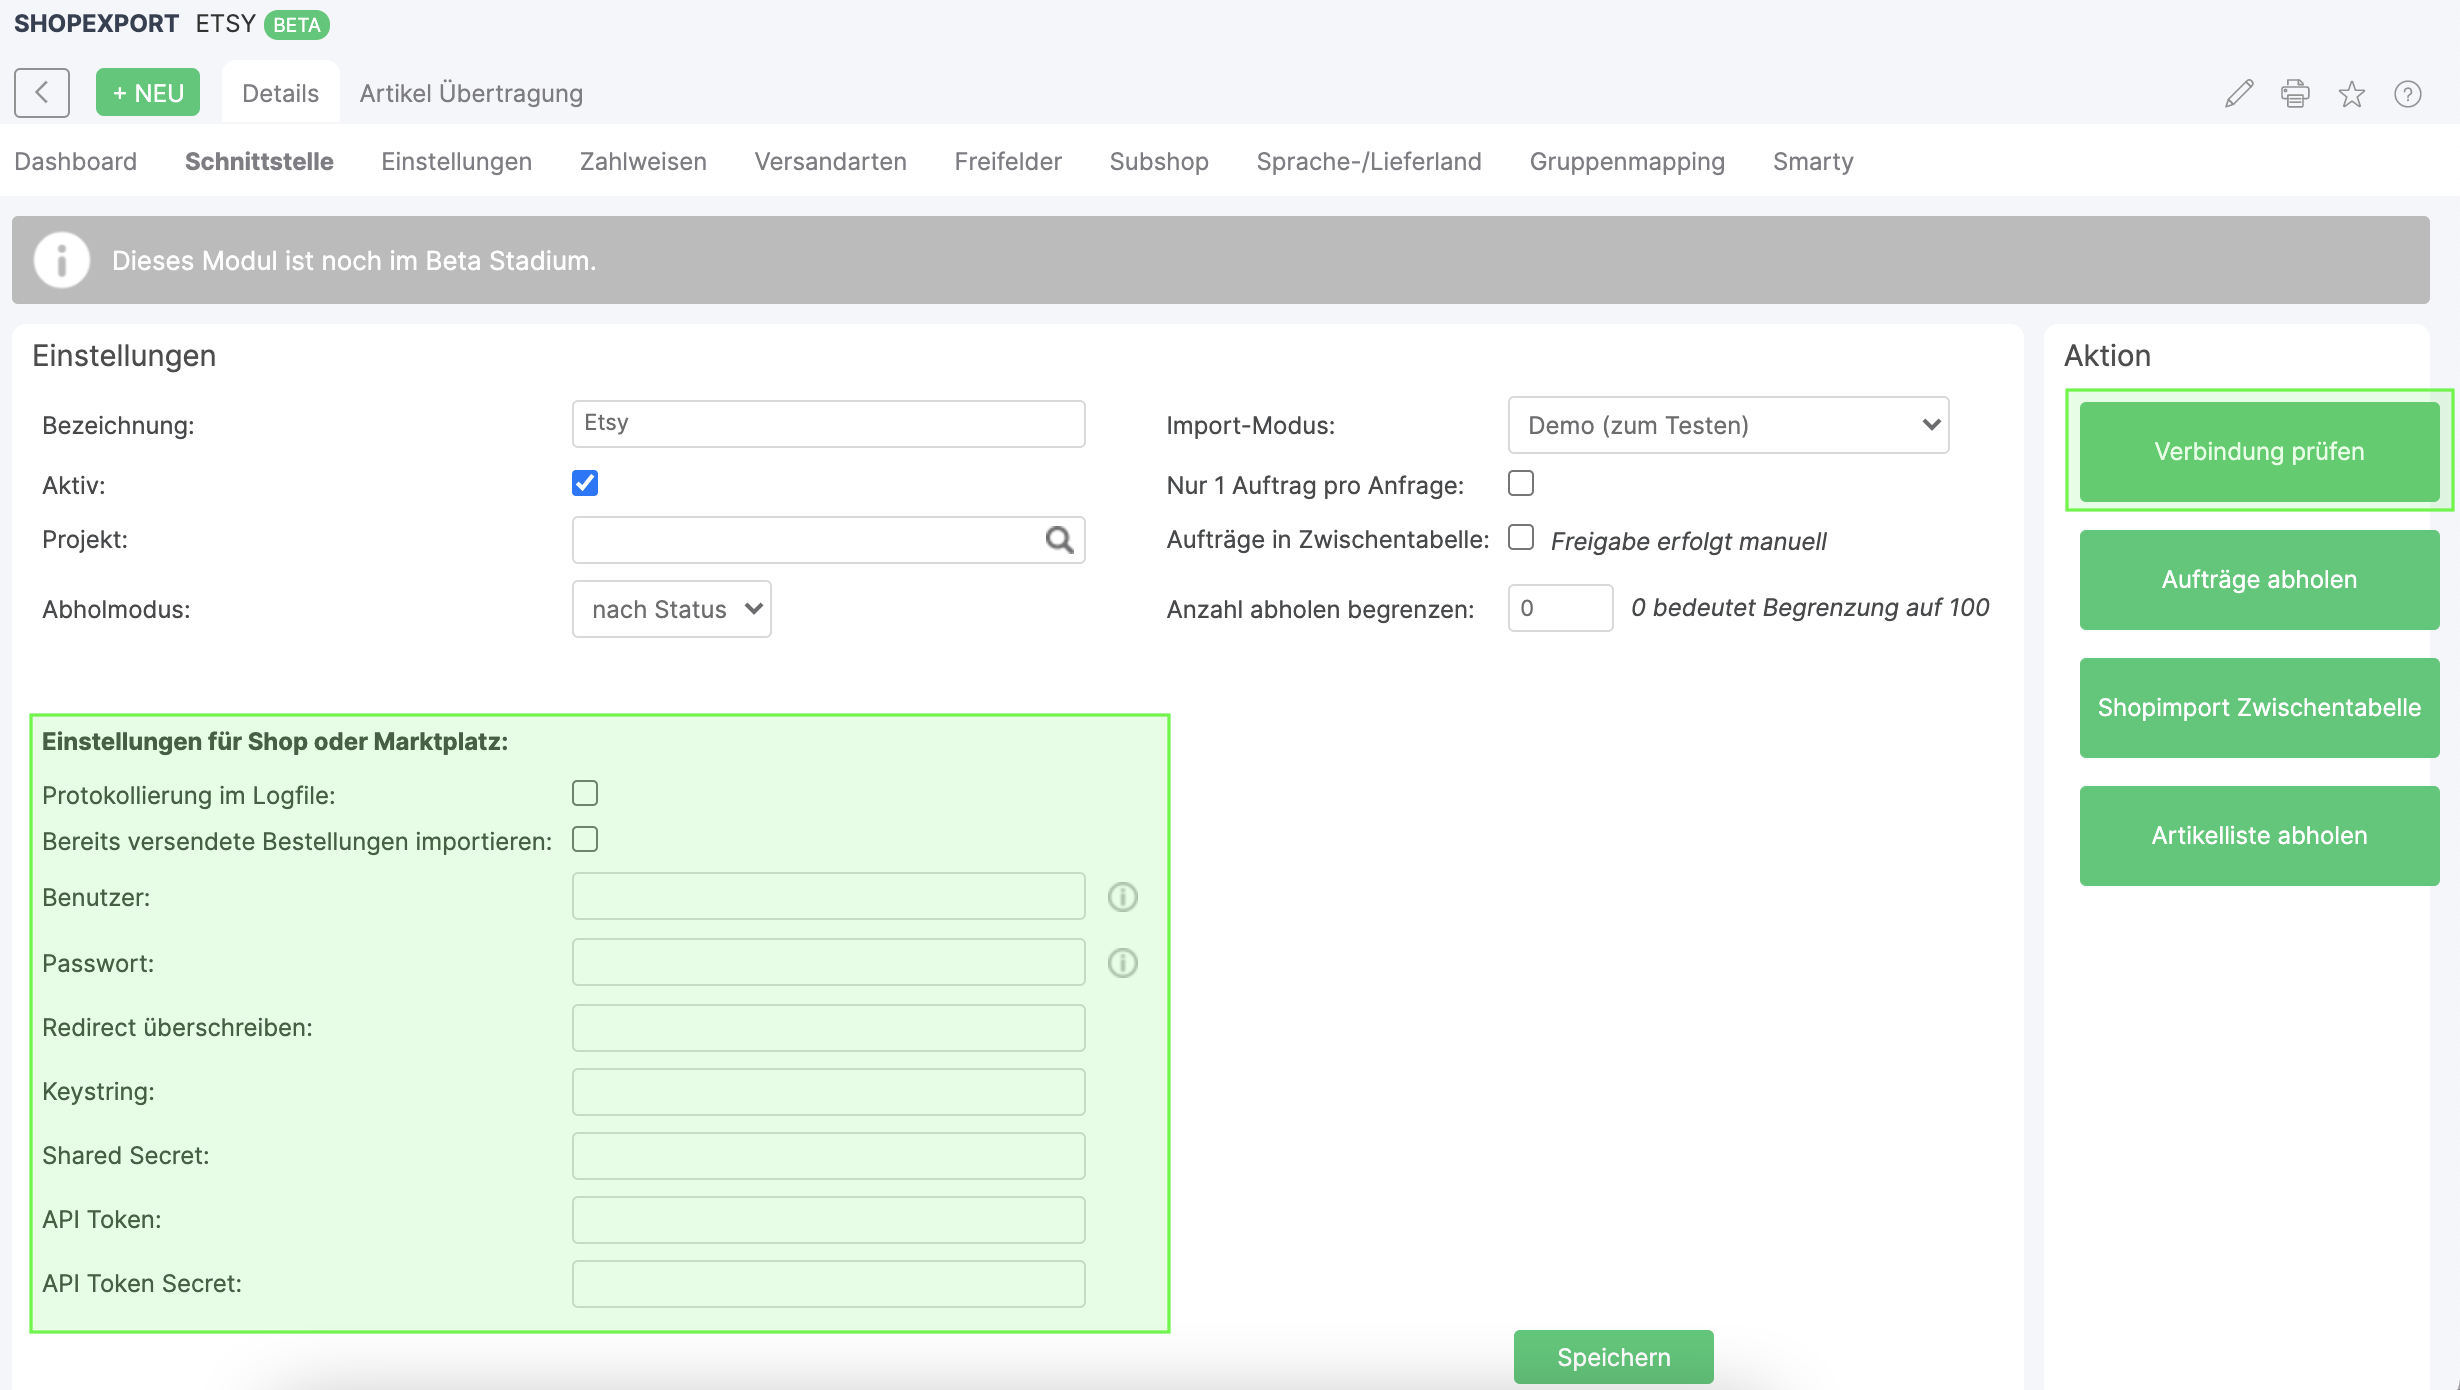
Task: Click the Projekt input field
Action: 829,540
